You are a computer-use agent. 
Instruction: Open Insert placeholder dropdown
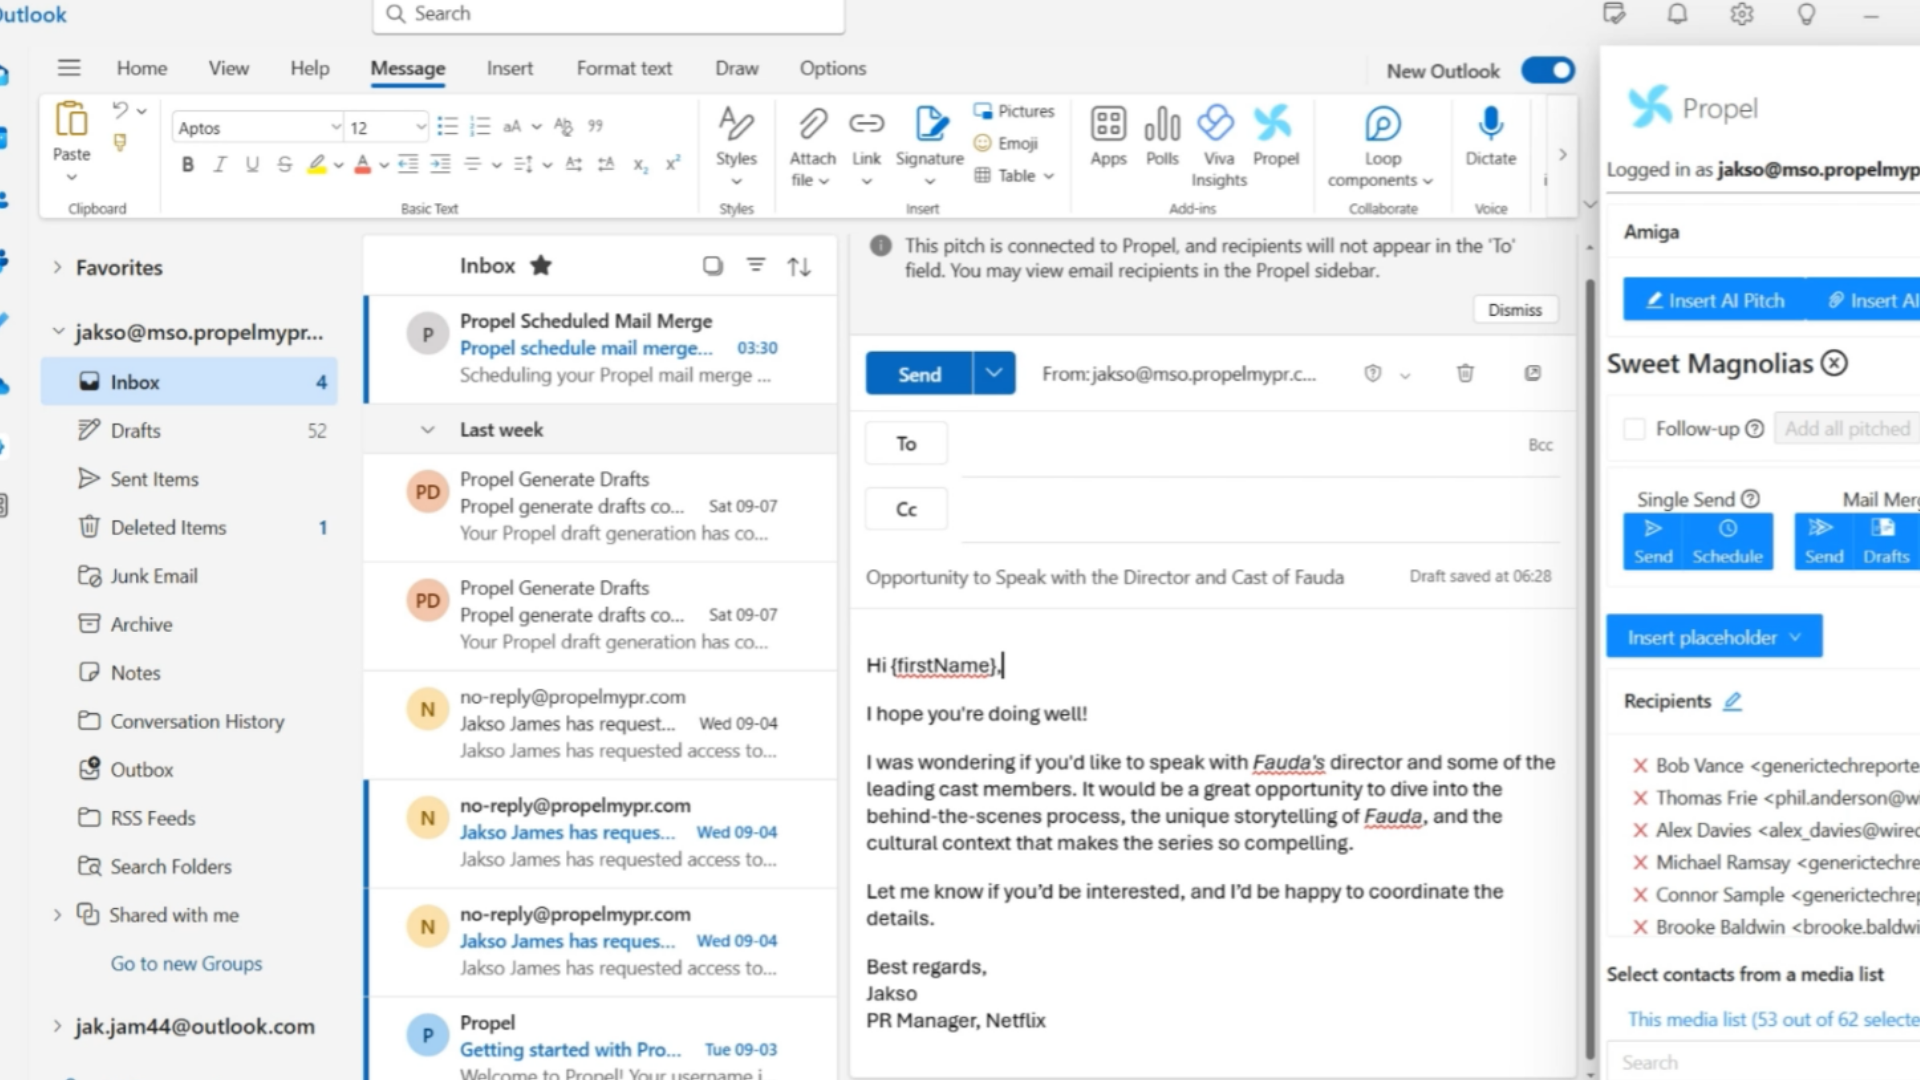tap(1714, 637)
